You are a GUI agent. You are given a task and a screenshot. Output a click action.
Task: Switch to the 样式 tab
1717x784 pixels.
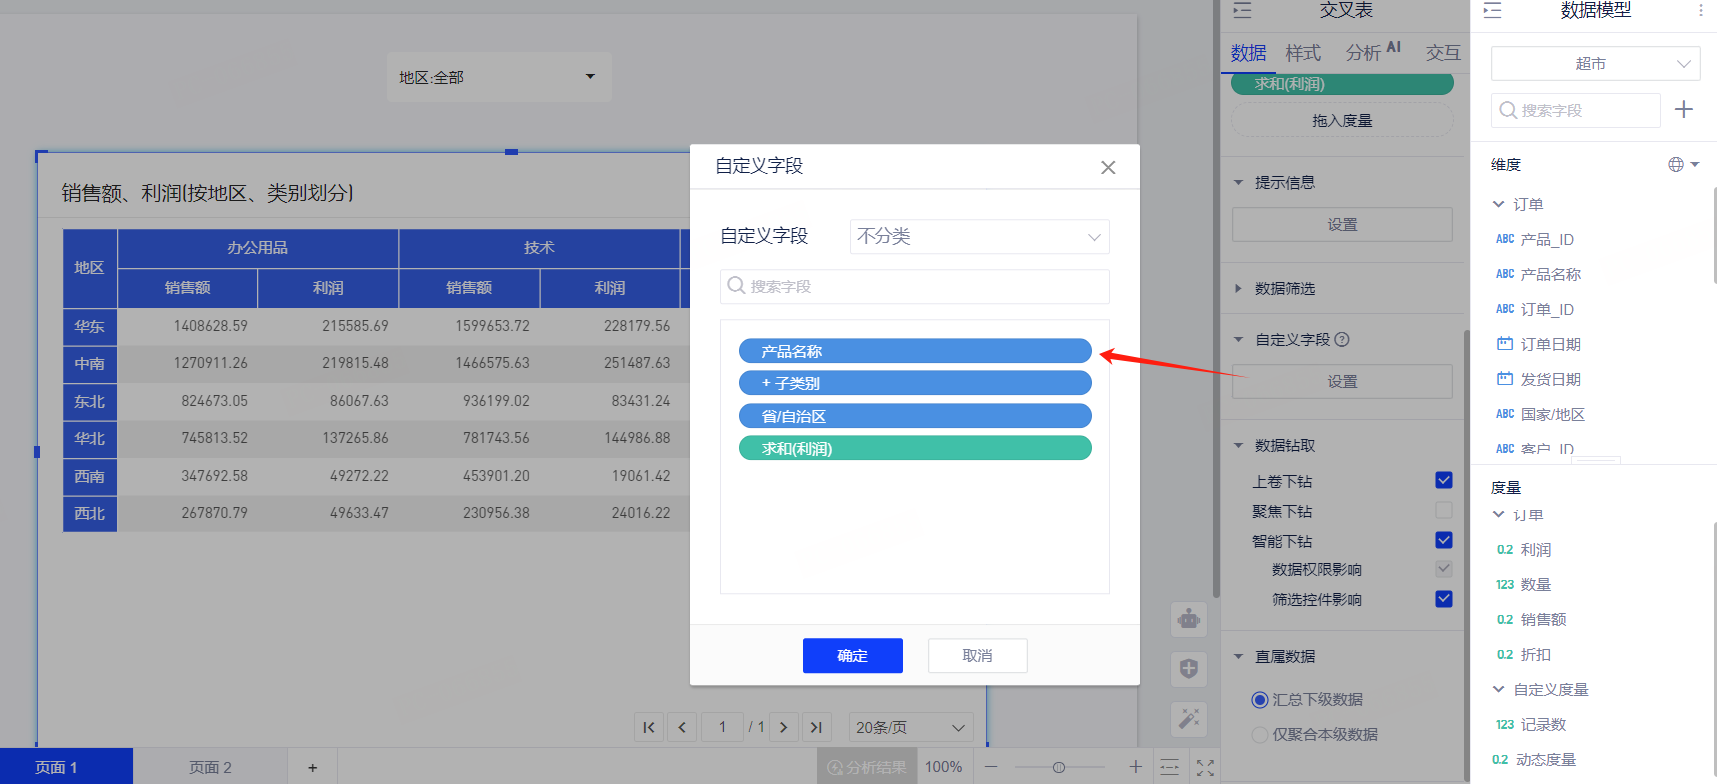(x=1302, y=53)
